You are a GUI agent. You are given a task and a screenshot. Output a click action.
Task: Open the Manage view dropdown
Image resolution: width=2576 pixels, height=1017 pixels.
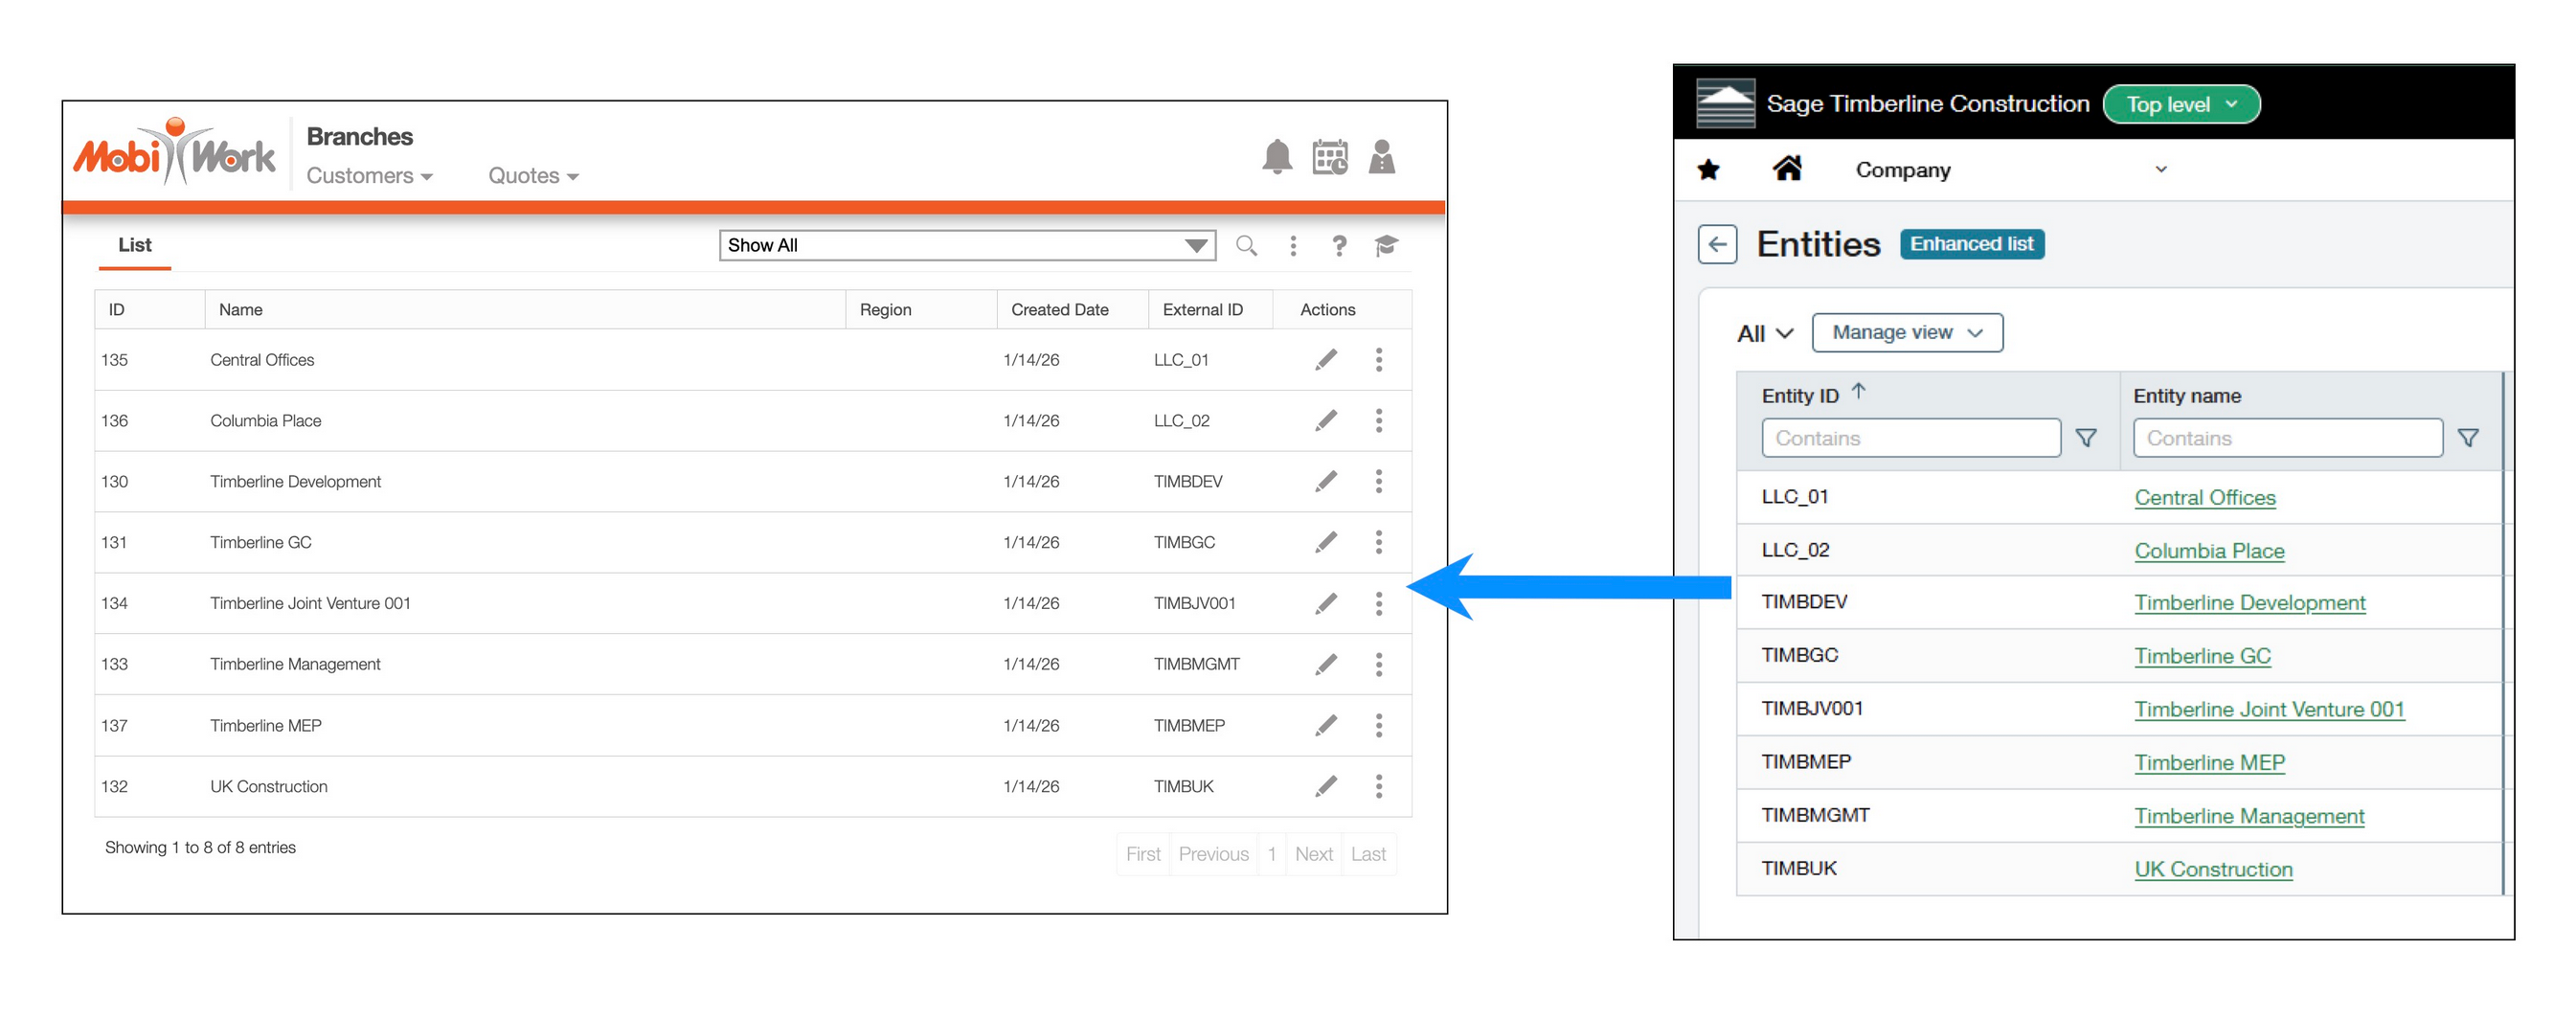click(x=1907, y=332)
